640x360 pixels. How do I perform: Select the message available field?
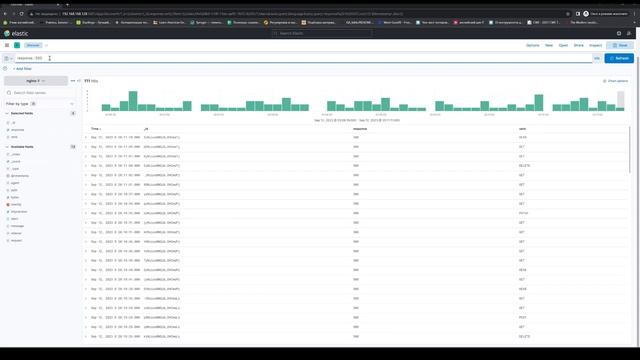17,226
